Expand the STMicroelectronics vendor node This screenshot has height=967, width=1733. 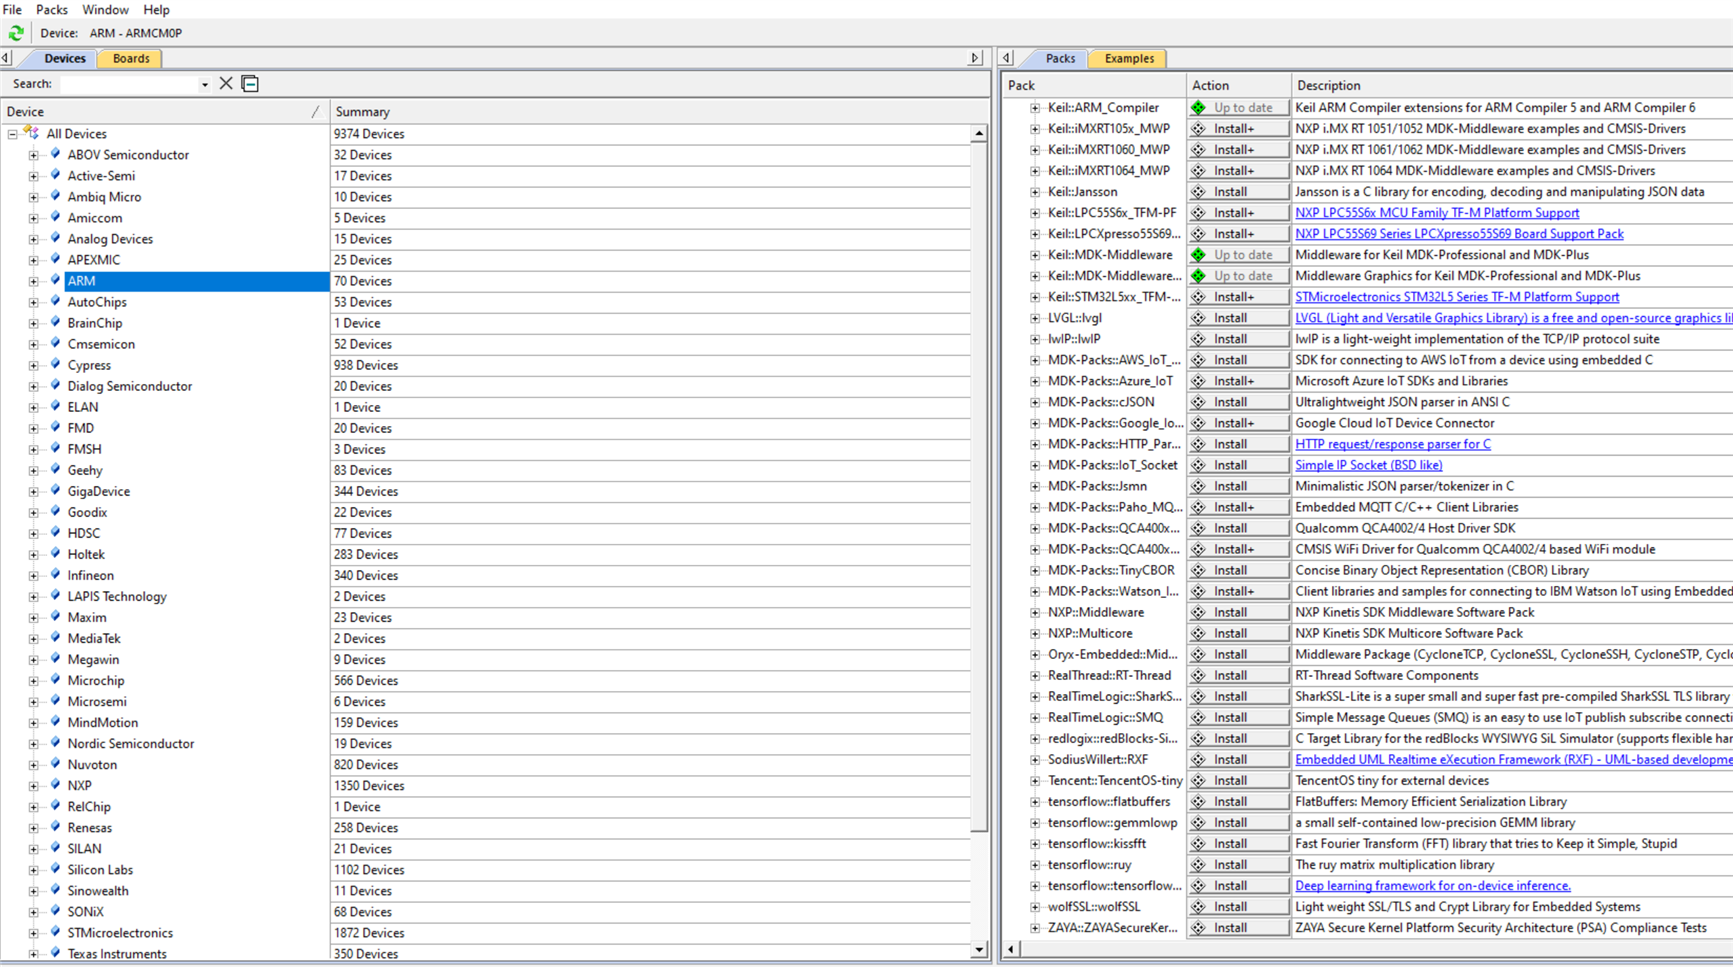click(x=33, y=933)
